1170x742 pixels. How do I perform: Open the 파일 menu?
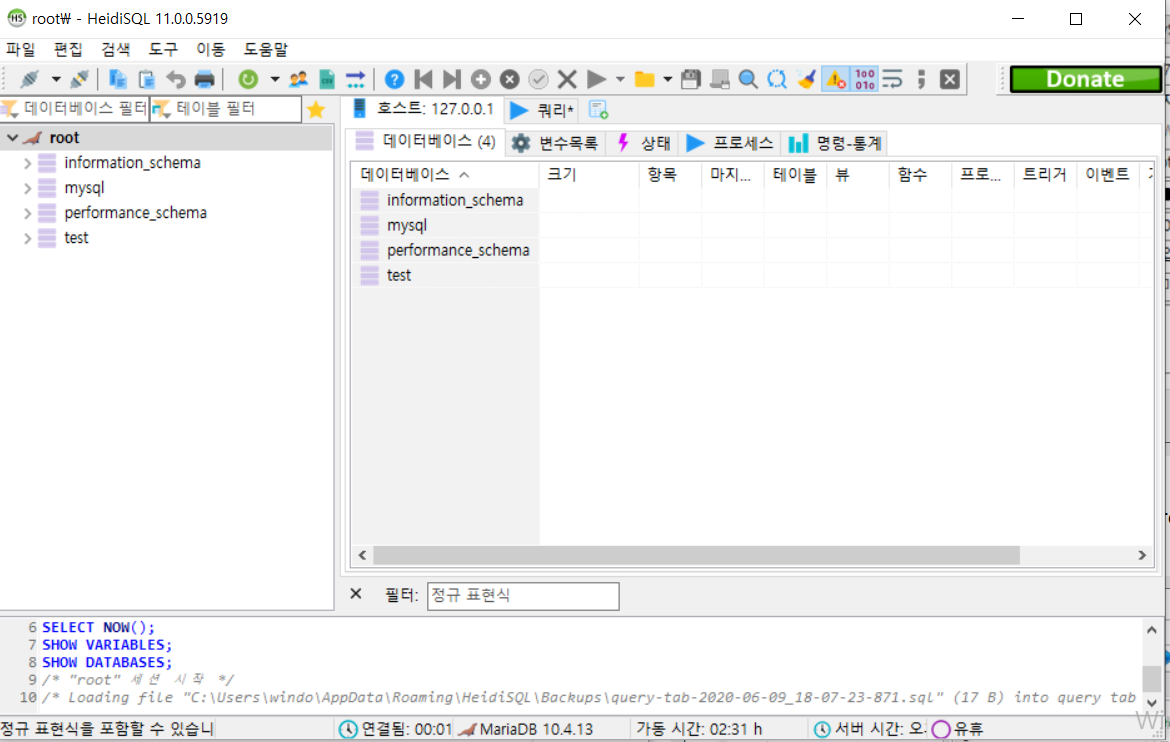[x=21, y=49]
